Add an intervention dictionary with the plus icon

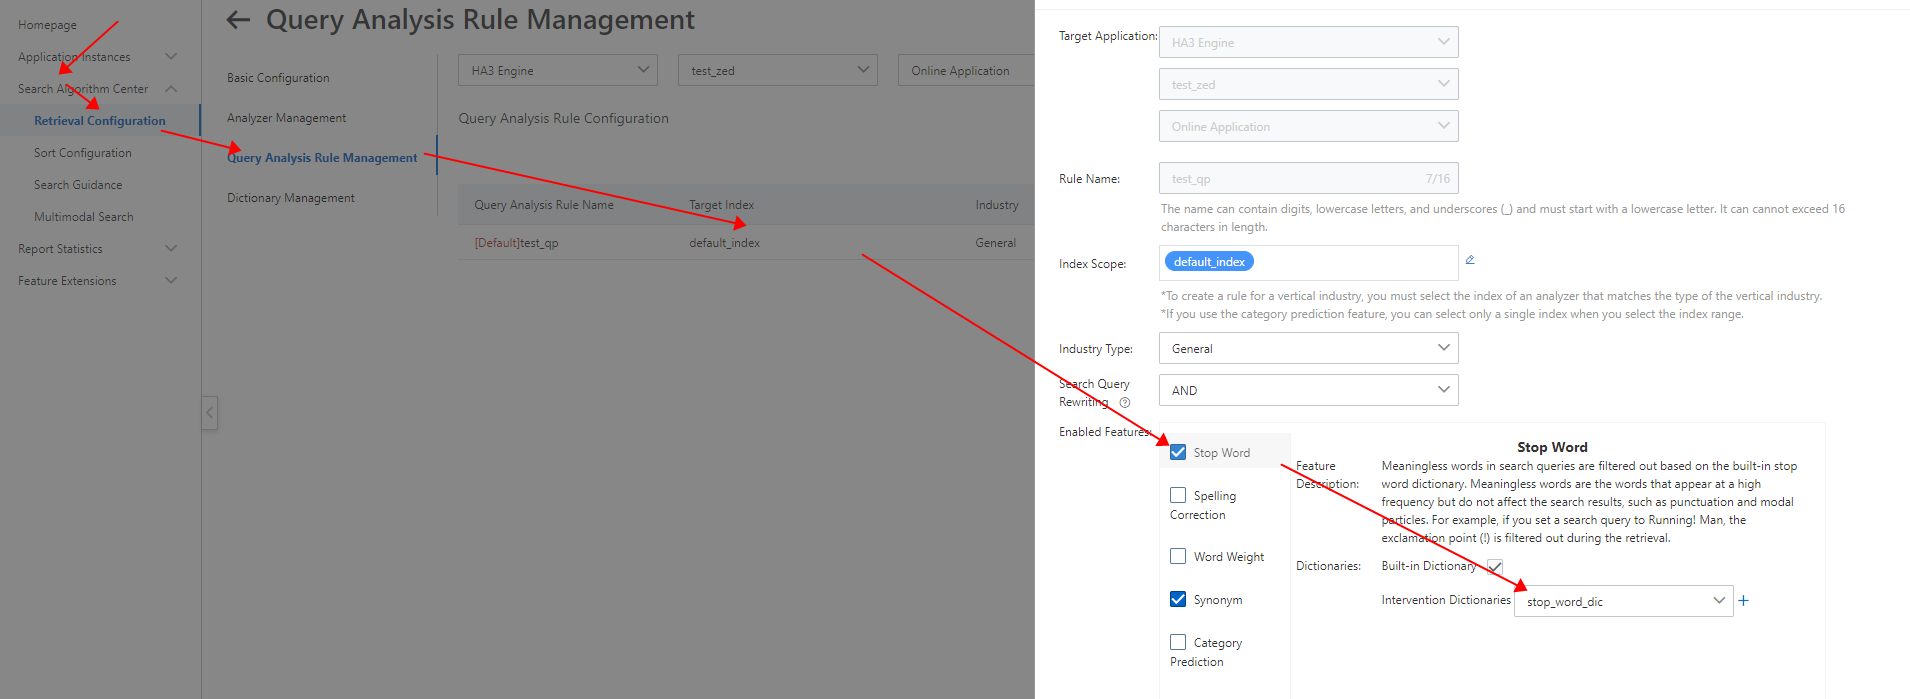[x=1744, y=601]
